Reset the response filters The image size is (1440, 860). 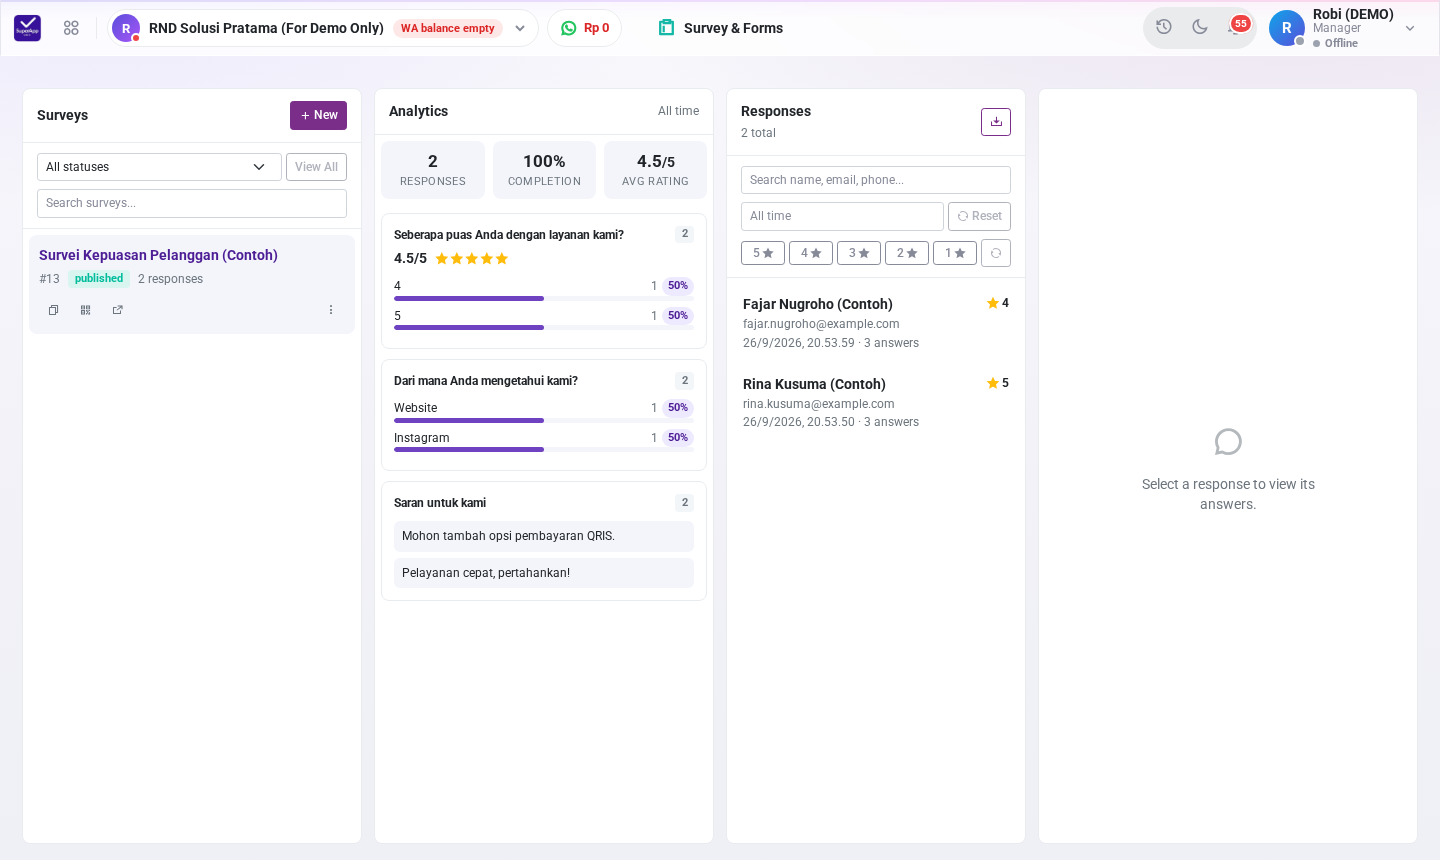pyautogui.click(x=979, y=216)
